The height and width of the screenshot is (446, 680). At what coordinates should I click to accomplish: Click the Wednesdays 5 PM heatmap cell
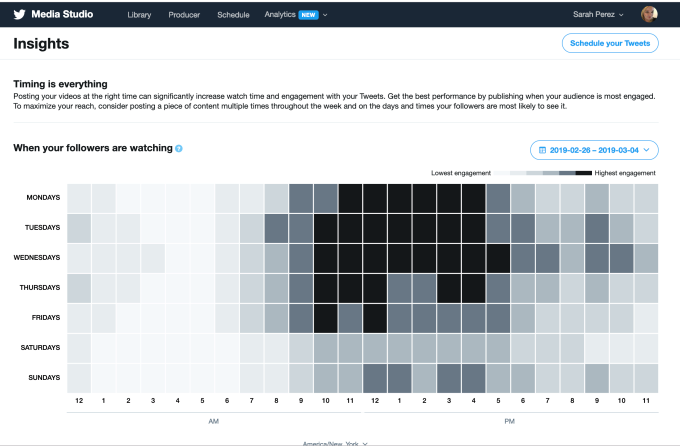[x=498, y=258]
